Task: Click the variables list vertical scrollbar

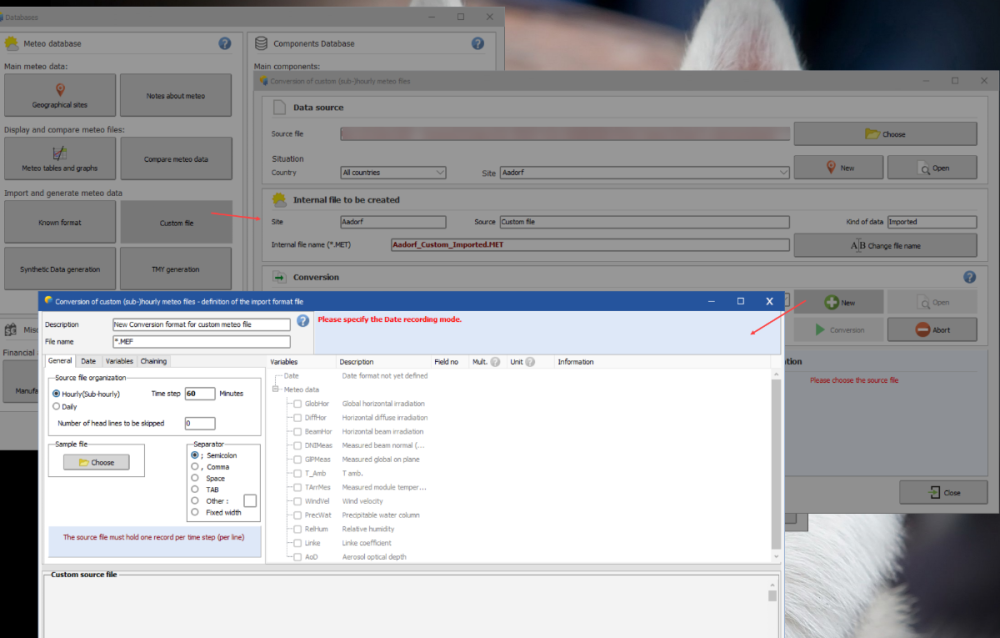Action: click(776, 460)
